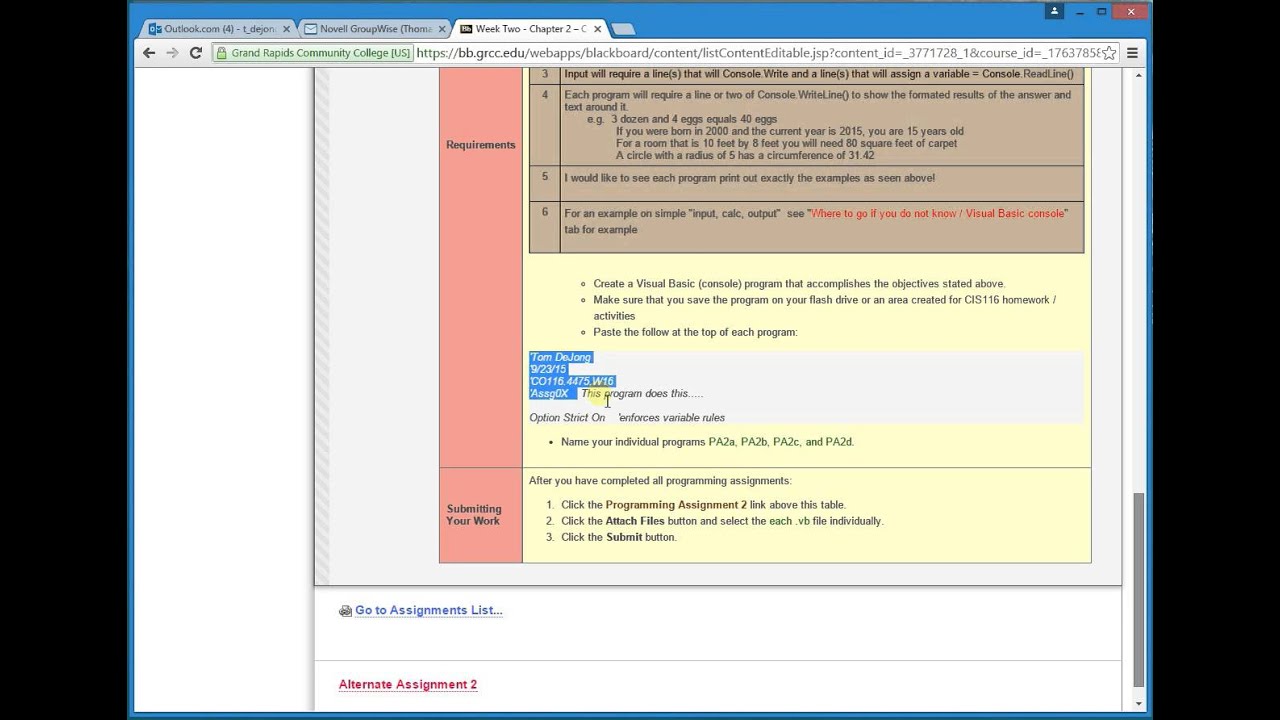This screenshot has height=720, width=1280.
Task: Click the bold 'Attach Files' text
Action: 635,521
